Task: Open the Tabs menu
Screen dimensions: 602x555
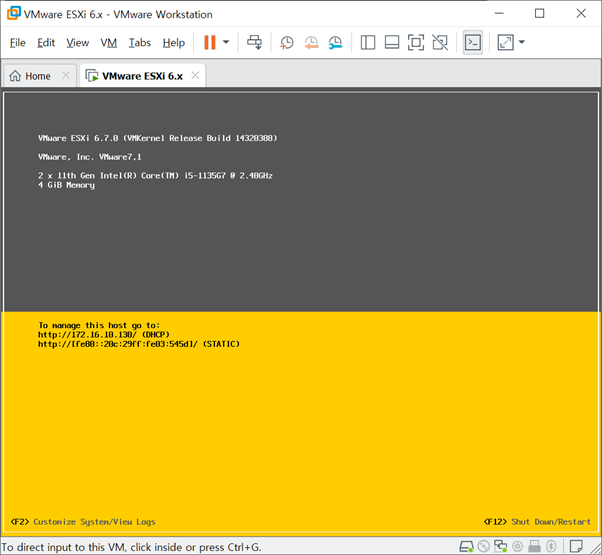Action: click(x=140, y=43)
